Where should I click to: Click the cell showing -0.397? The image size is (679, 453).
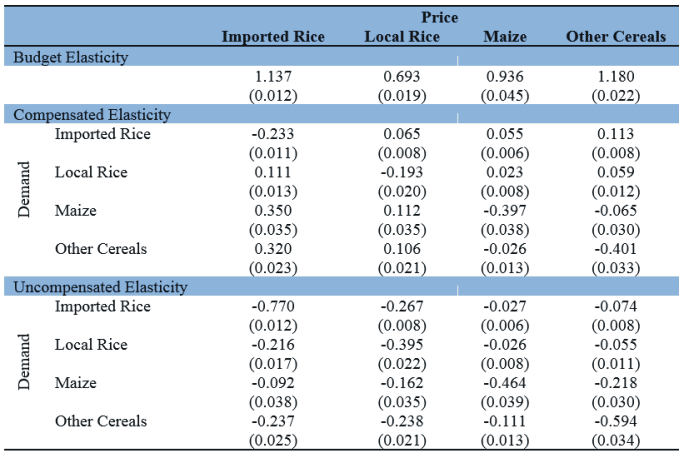[504, 211]
